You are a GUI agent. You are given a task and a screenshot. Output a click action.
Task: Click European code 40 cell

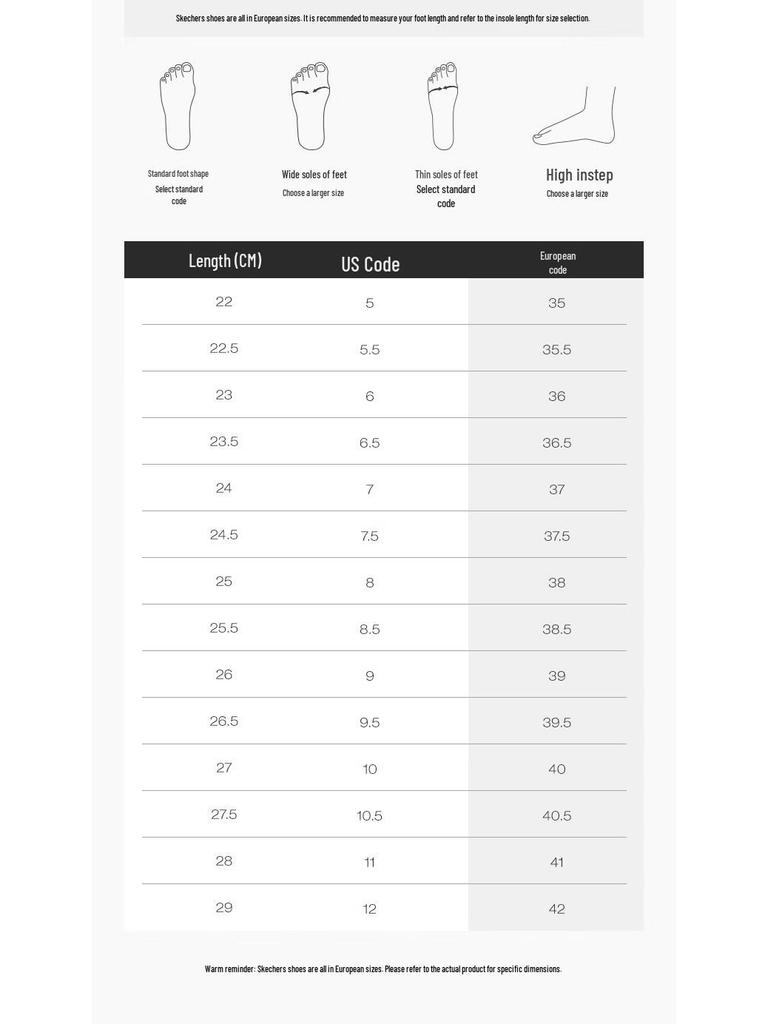click(557, 769)
